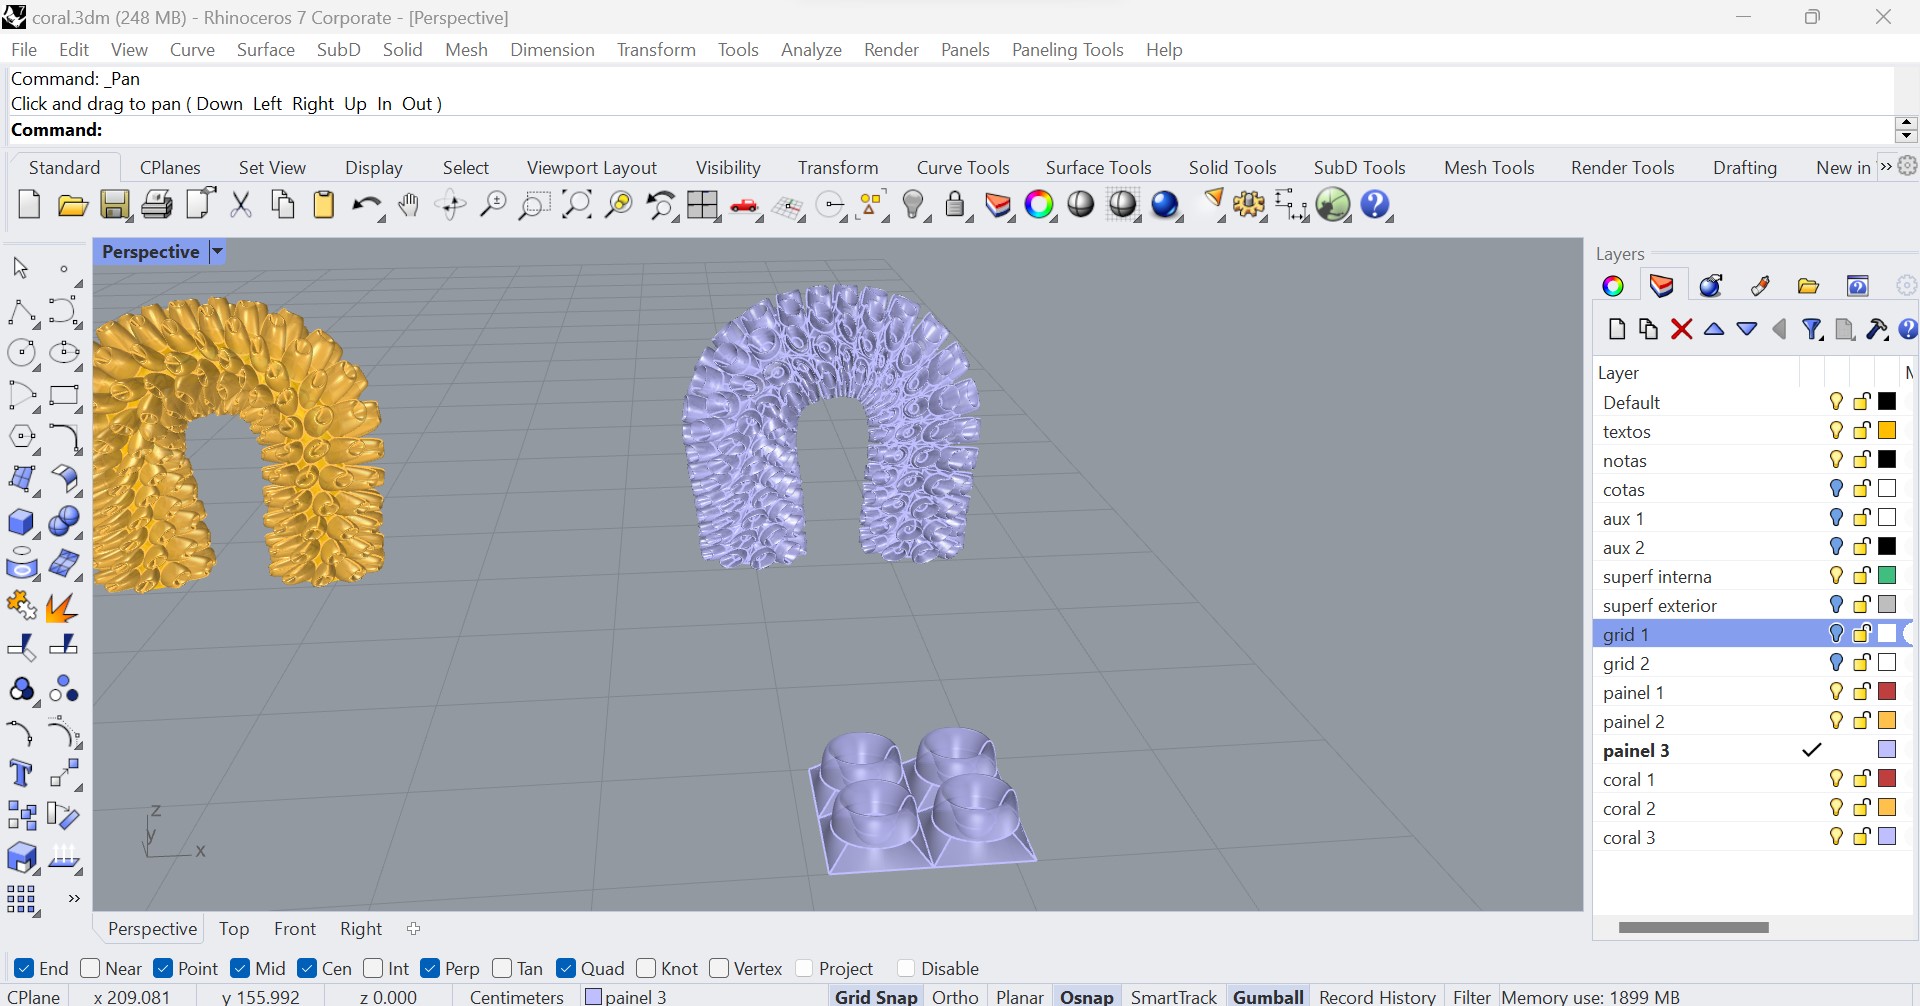Click the lavender color swatch of coral 3

pos(1887,837)
